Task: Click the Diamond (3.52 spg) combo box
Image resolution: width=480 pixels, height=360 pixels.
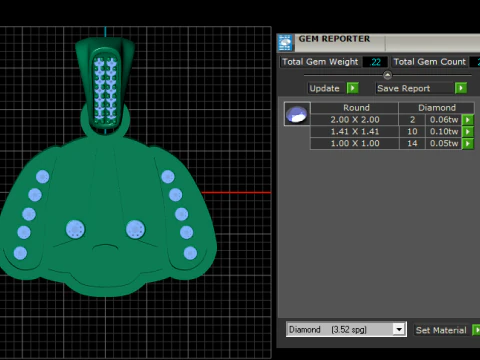Action: (x=346, y=330)
